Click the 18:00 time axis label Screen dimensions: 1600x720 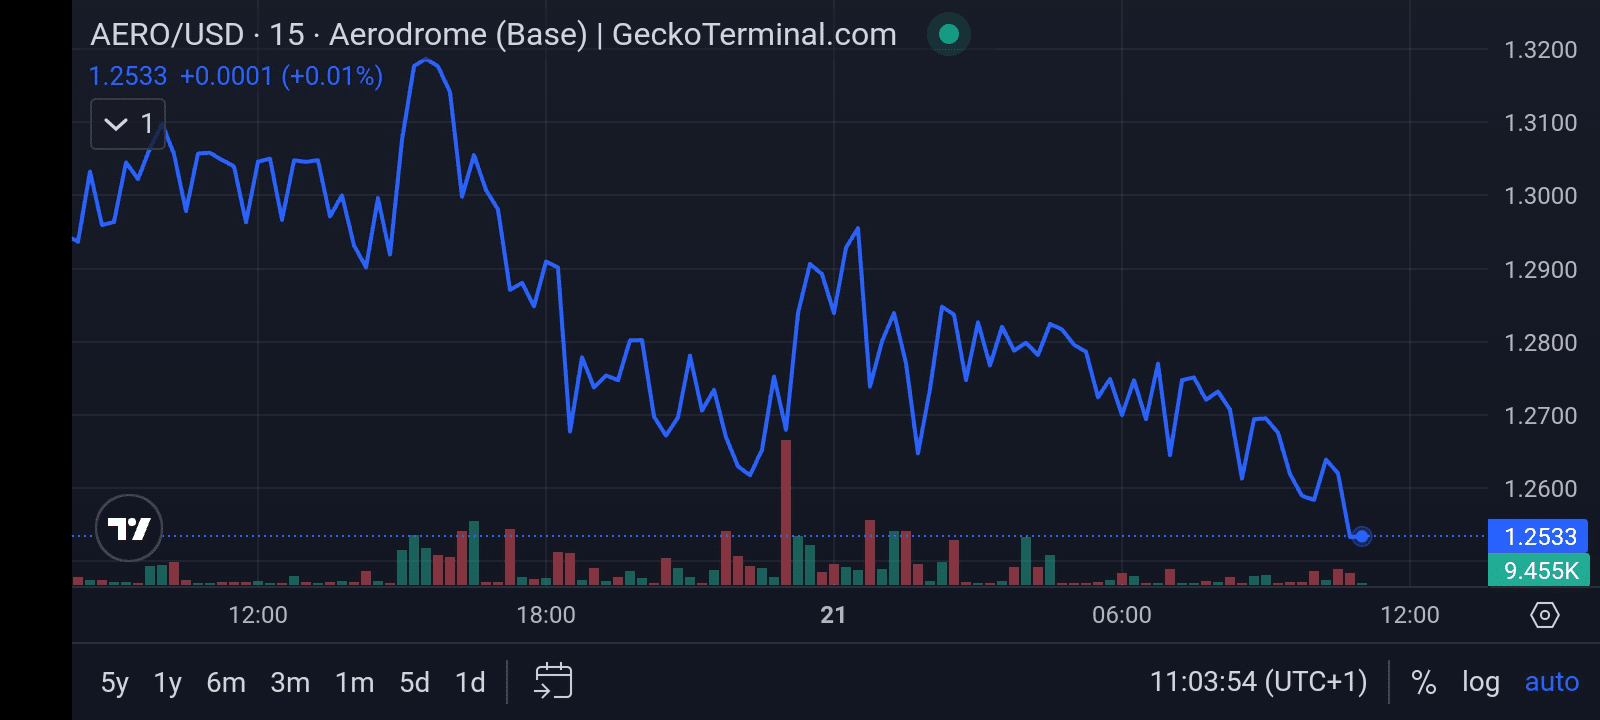click(546, 615)
